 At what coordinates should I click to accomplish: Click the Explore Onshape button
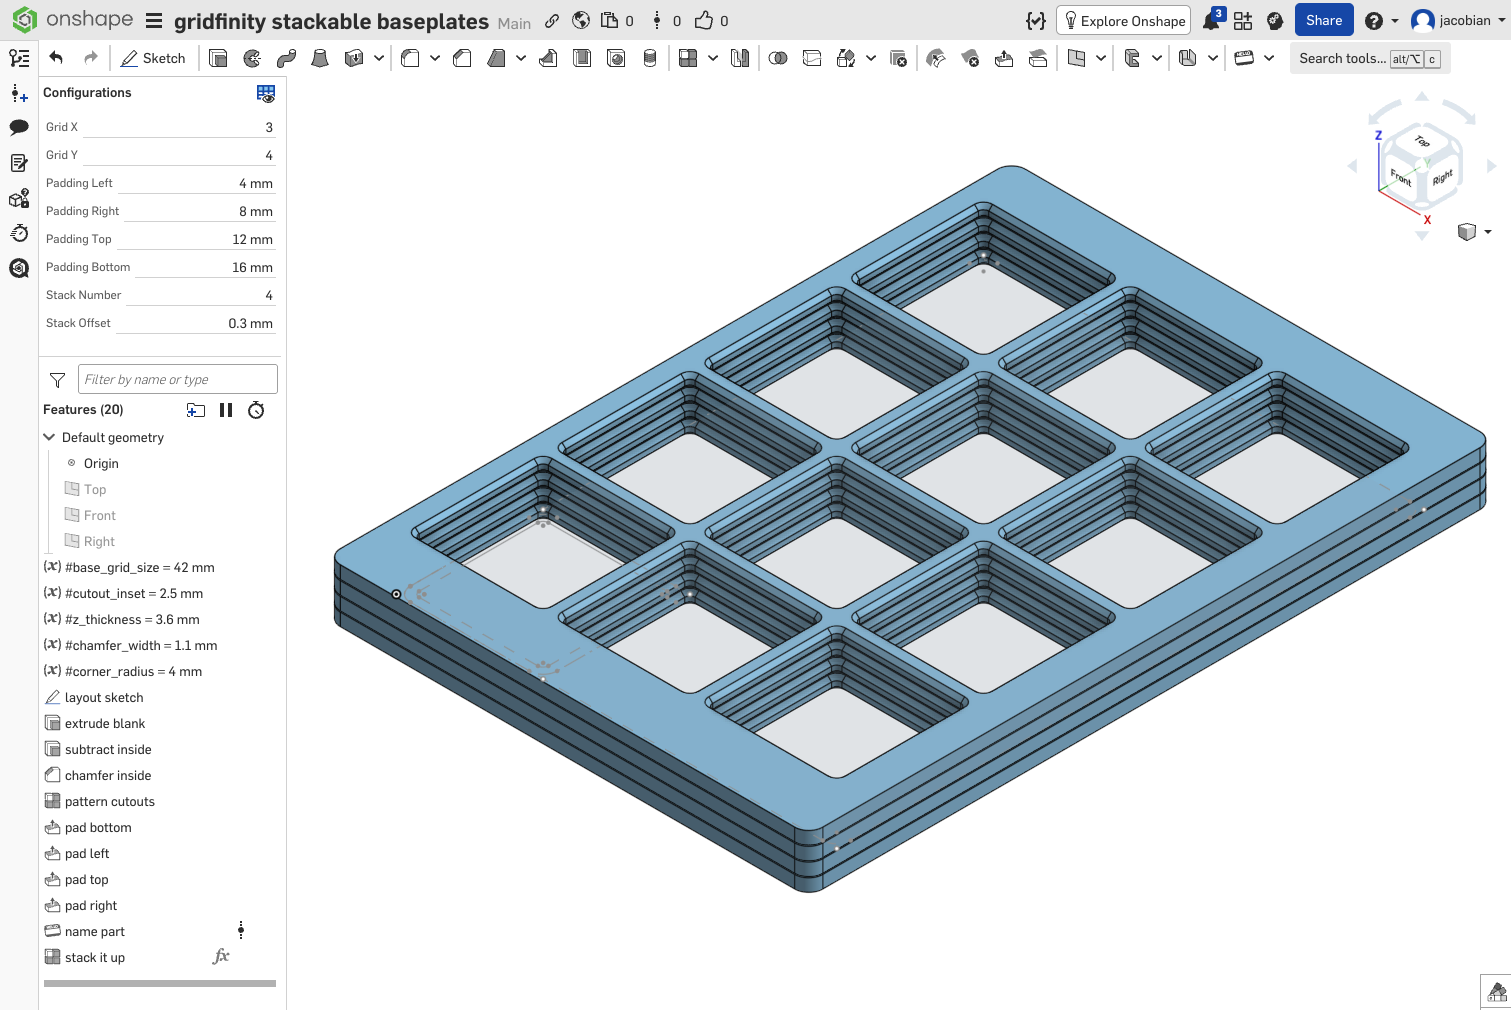1124,21
